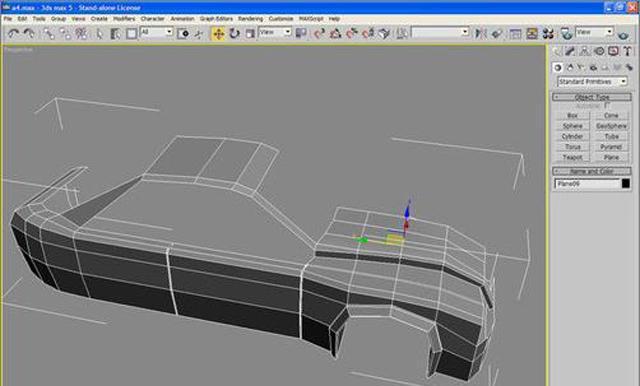Viewport: 640px width, 386px height.
Task: Click the object name field Plane06
Action: click(587, 184)
